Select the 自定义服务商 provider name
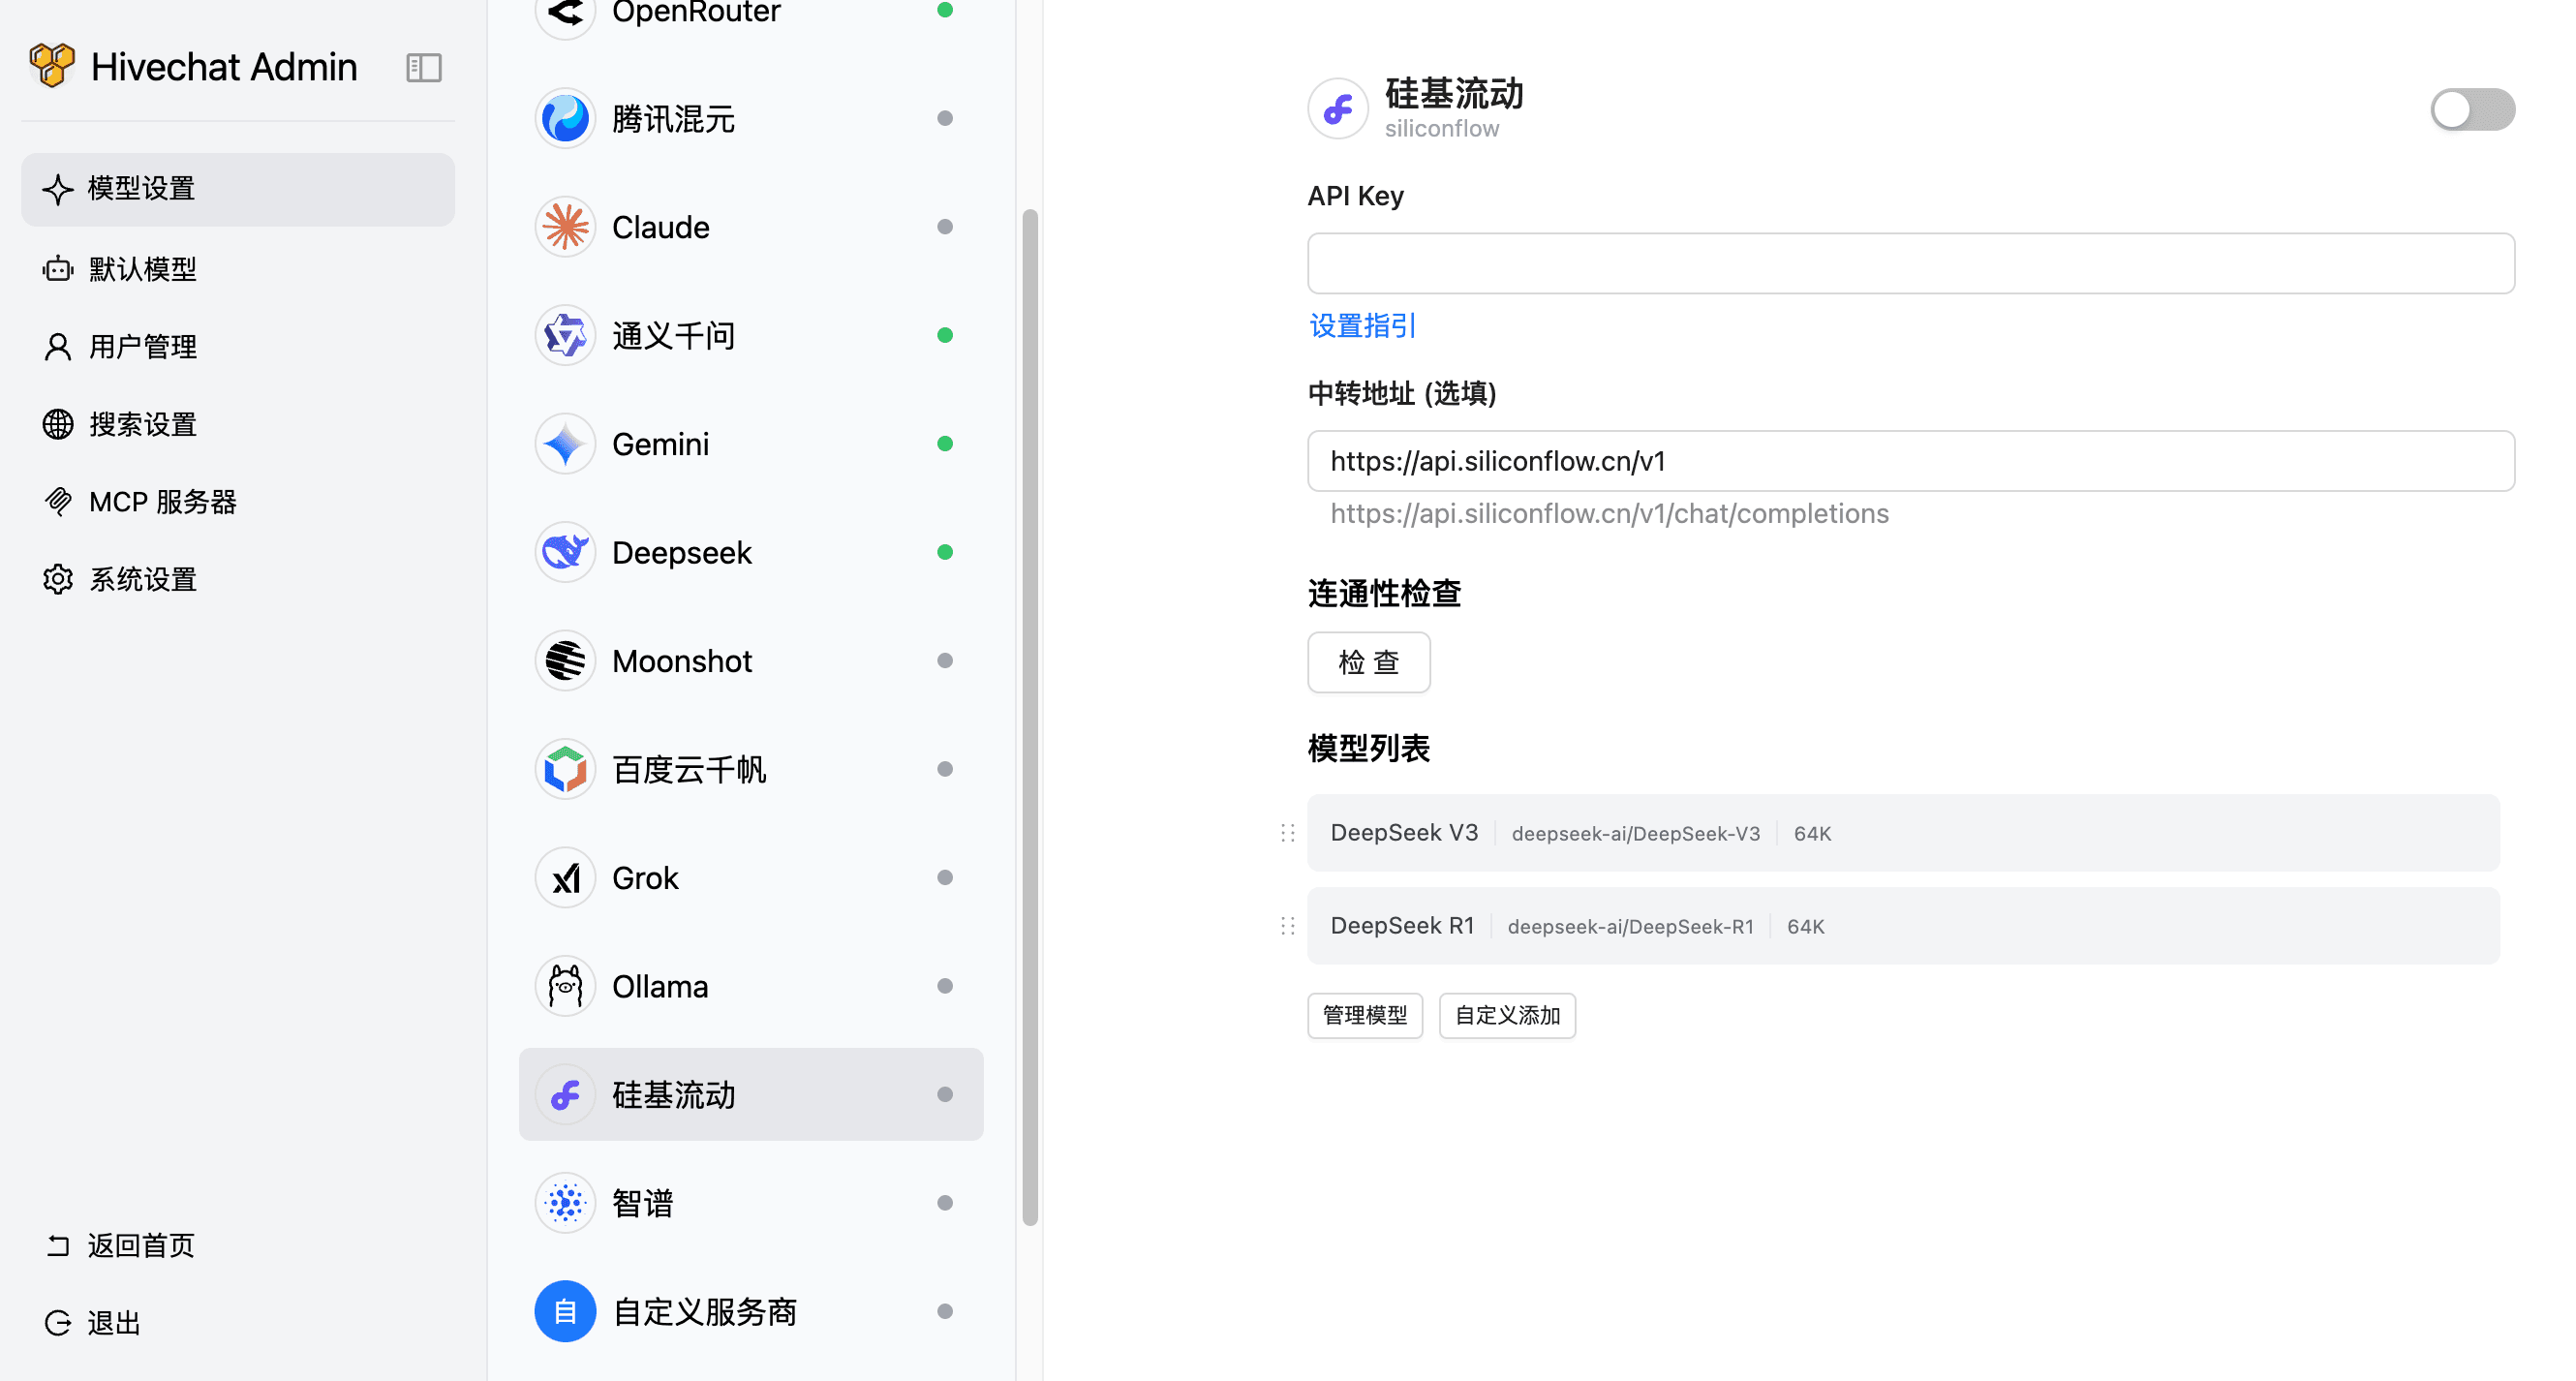The height and width of the screenshot is (1381, 2576). [705, 1312]
